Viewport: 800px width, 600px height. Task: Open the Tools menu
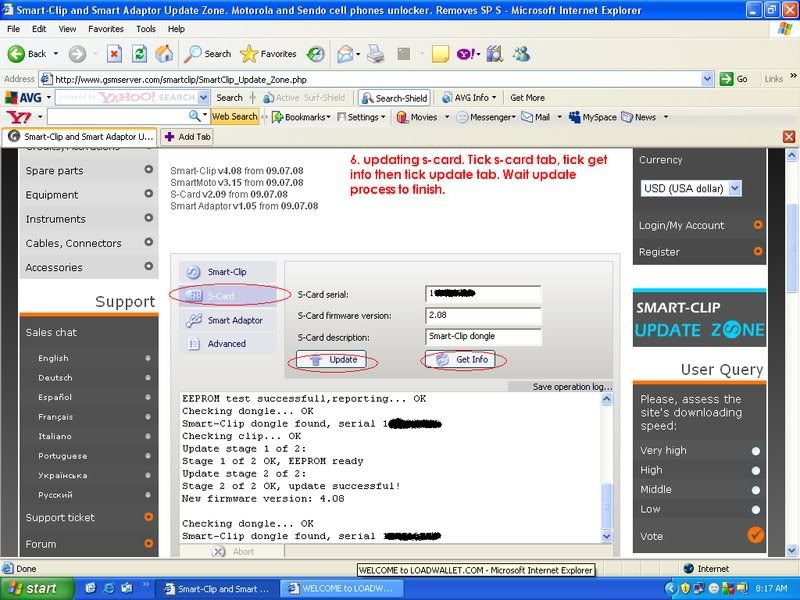[145, 29]
